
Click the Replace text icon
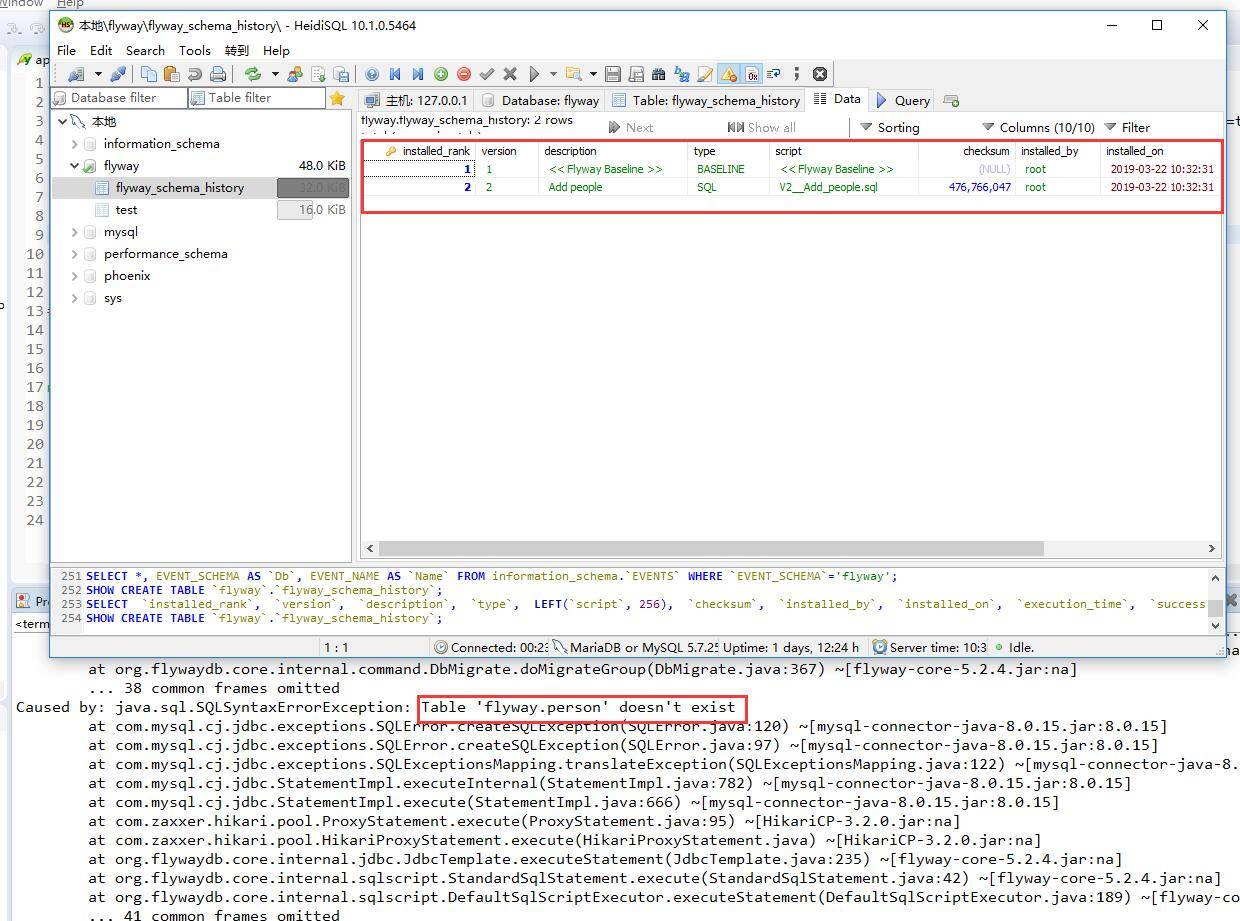click(x=682, y=74)
